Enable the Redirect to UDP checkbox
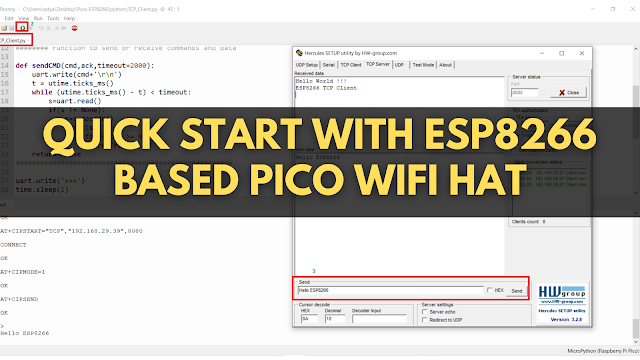The image size is (640, 360). [425, 320]
